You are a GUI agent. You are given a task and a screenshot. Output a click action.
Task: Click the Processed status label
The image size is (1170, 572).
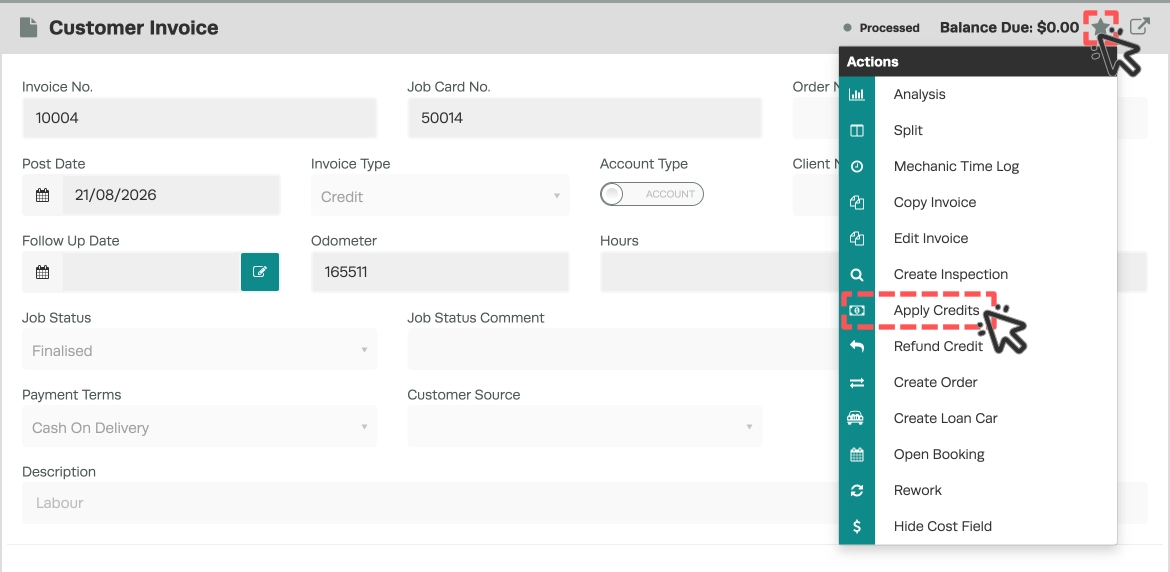coord(889,28)
